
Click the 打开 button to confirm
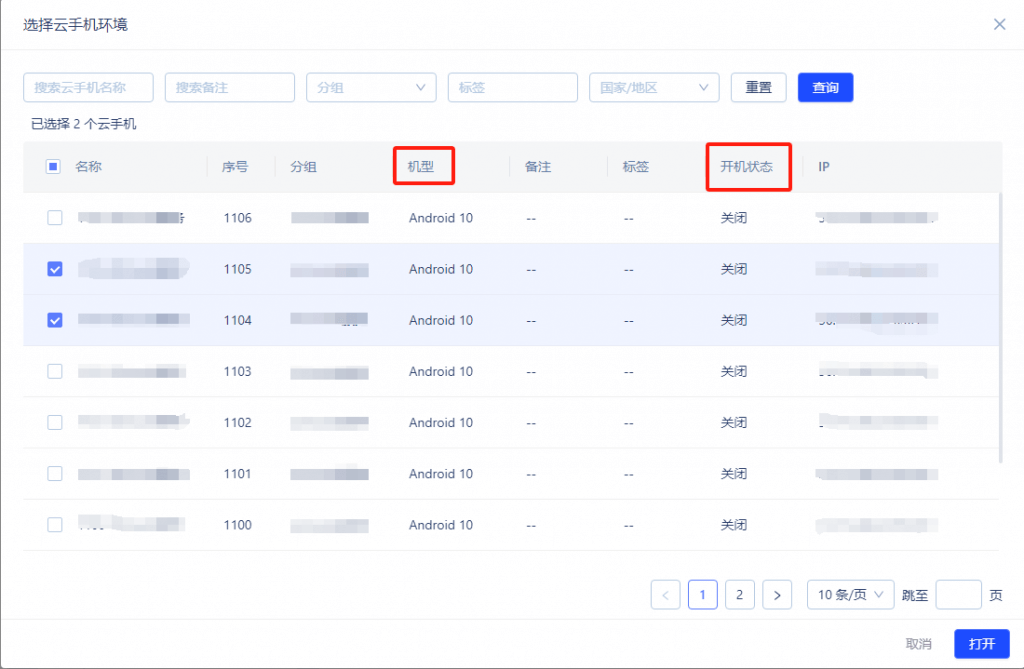click(981, 644)
